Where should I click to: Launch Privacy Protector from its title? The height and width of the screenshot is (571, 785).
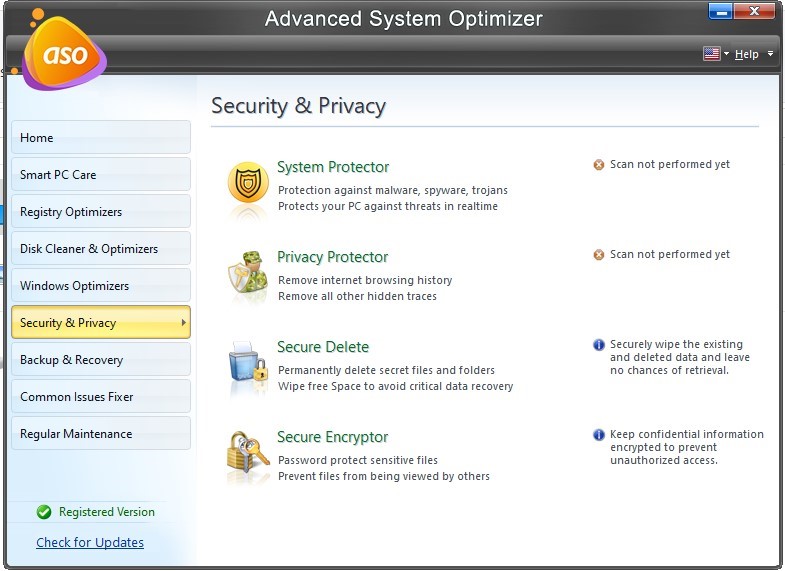click(332, 257)
